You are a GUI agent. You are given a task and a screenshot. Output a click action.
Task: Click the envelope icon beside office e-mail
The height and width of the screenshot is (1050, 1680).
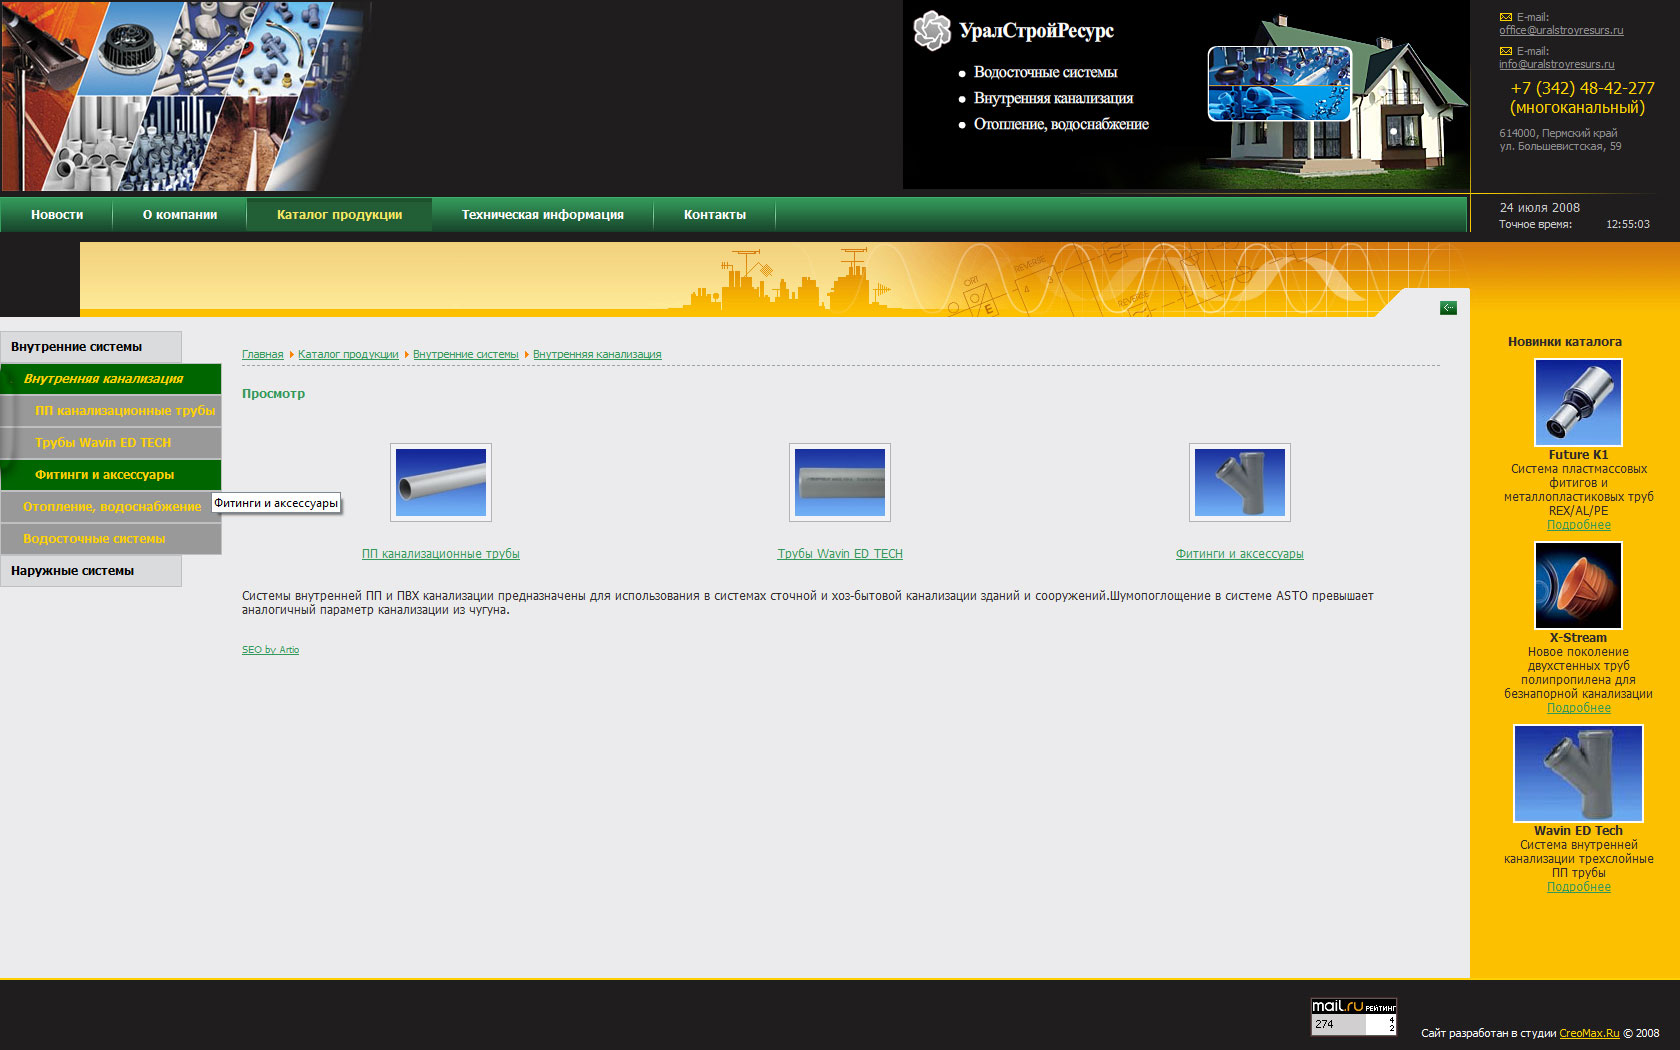pyautogui.click(x=1506, y=18)
